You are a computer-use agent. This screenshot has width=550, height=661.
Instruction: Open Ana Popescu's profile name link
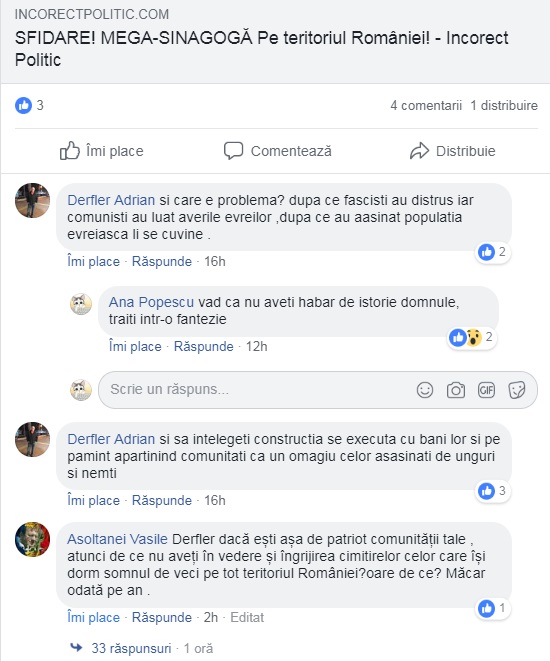pos(151,302)
